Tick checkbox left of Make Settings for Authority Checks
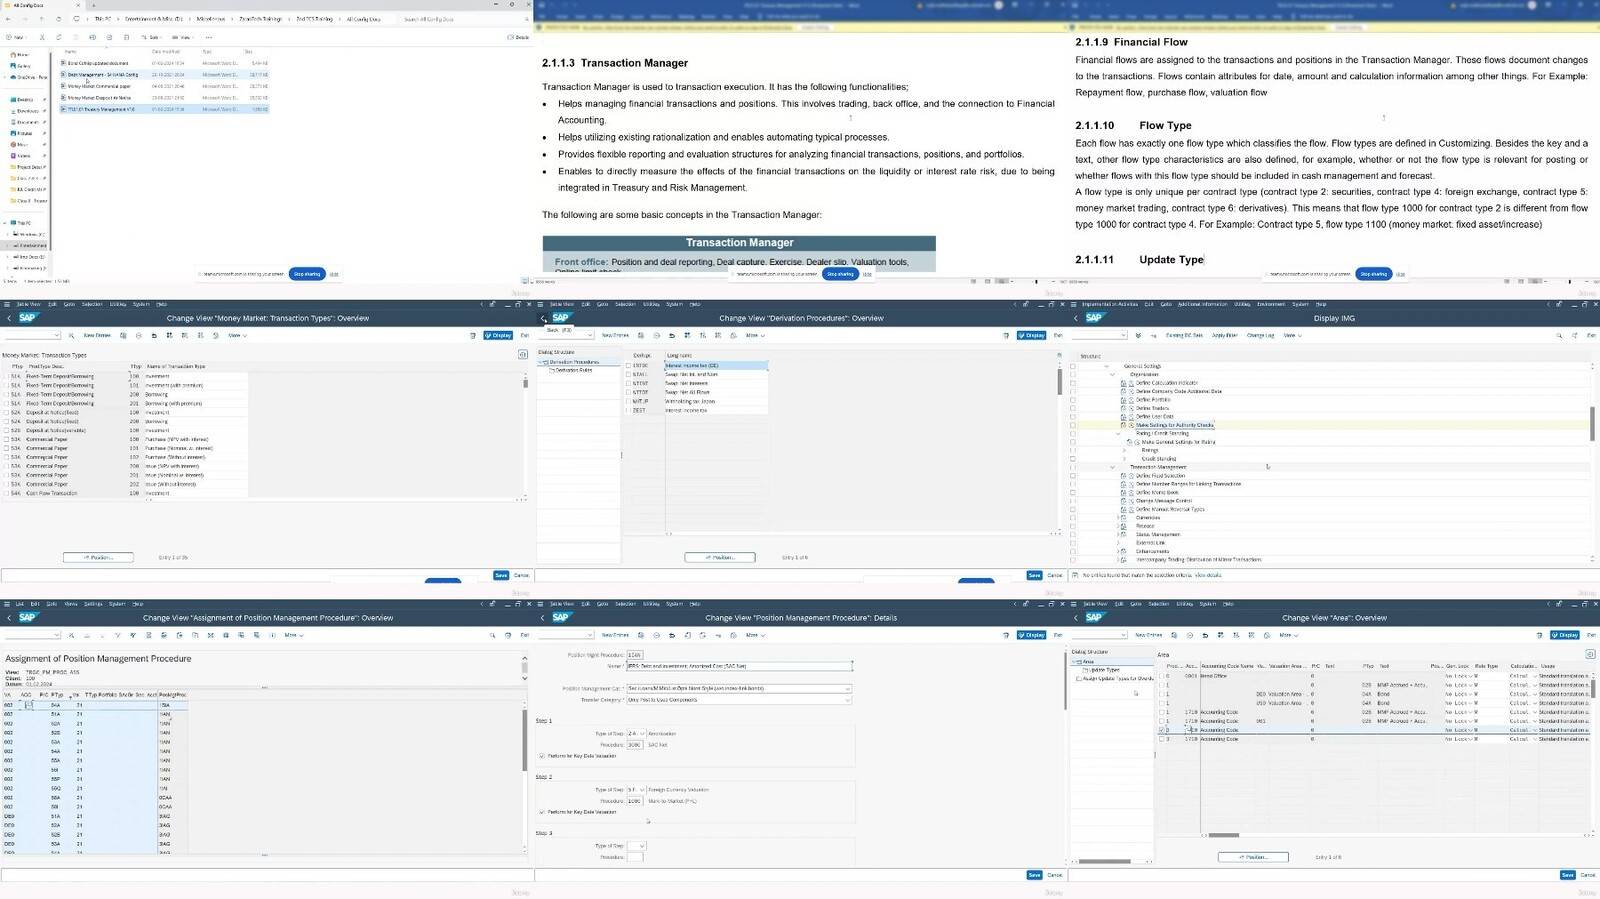Image resolution: width=1600 pixels, height=899 pixels. pos(1074,425)
